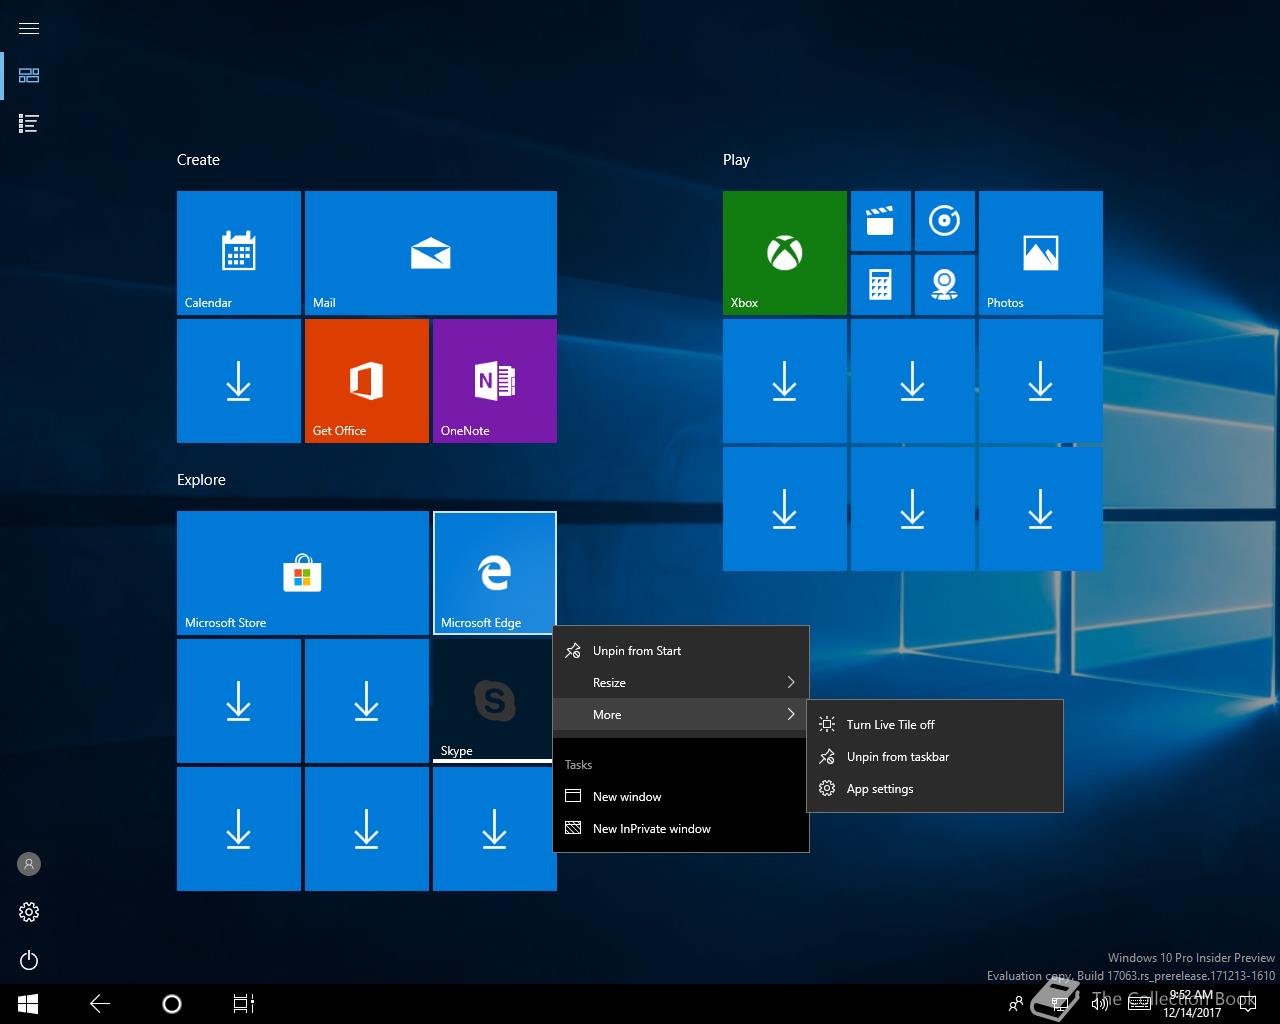Open the Calendar tile

(239, 253)
